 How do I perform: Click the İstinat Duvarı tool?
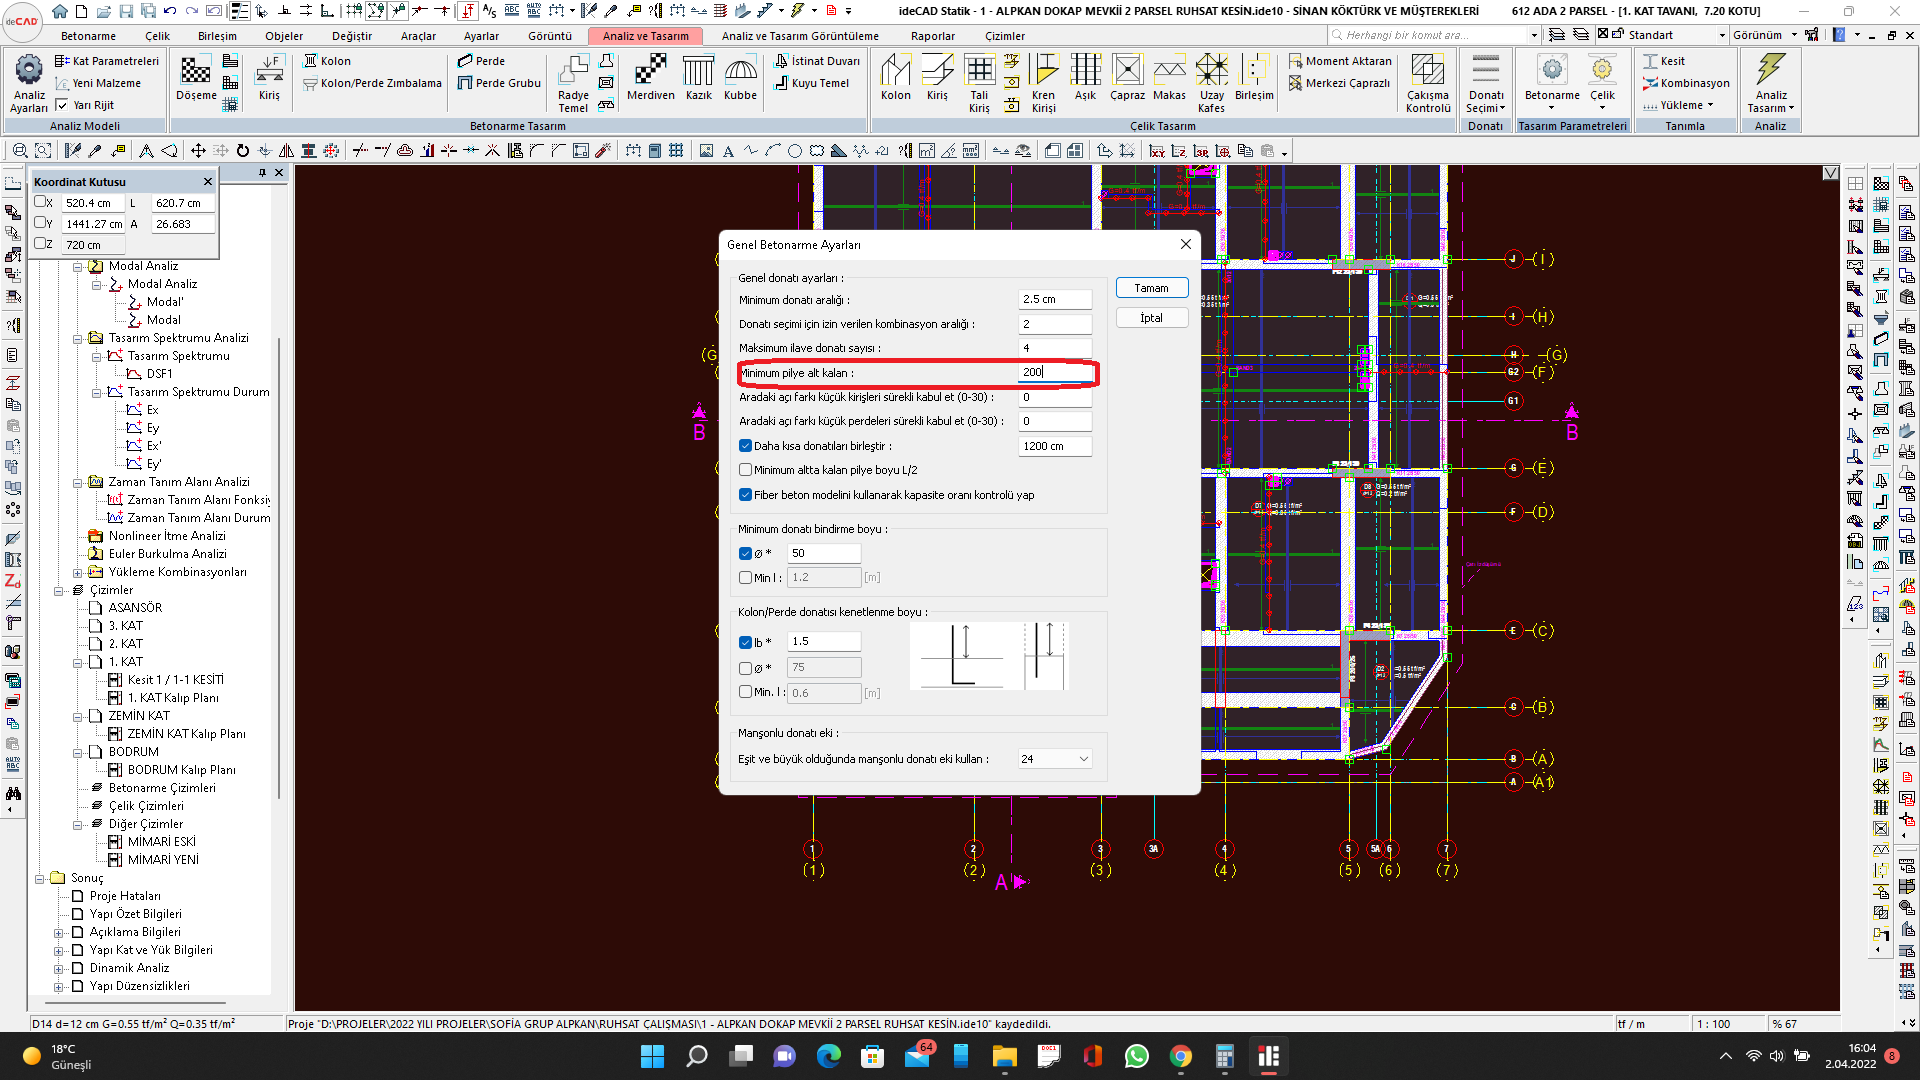click(818, 61)
